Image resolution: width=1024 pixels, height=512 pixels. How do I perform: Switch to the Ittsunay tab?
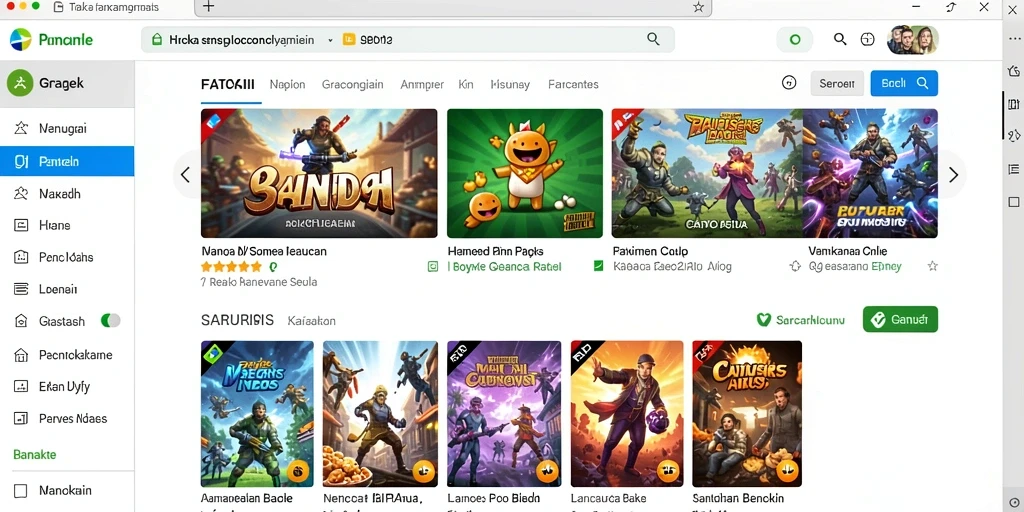tap(509, 84)
